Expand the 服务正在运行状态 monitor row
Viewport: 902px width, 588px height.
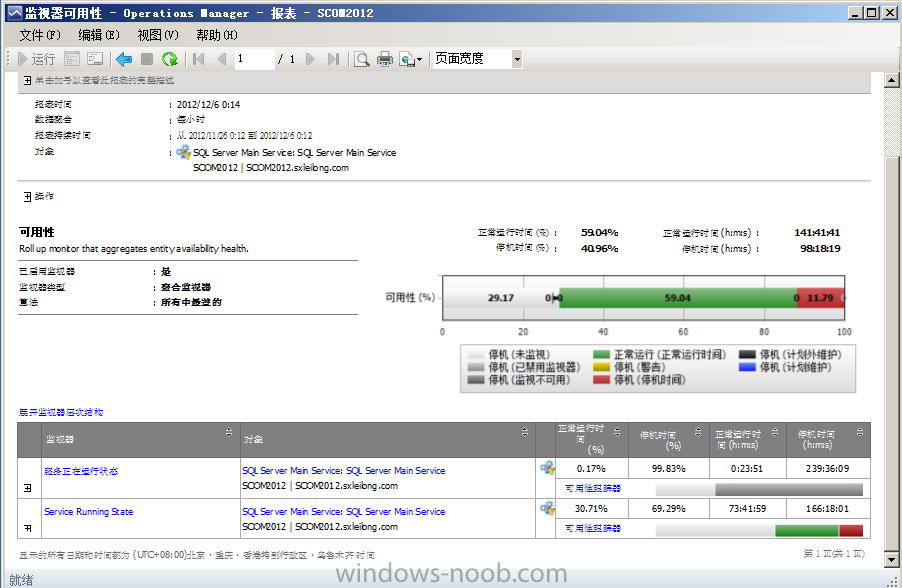pos(28,488)
